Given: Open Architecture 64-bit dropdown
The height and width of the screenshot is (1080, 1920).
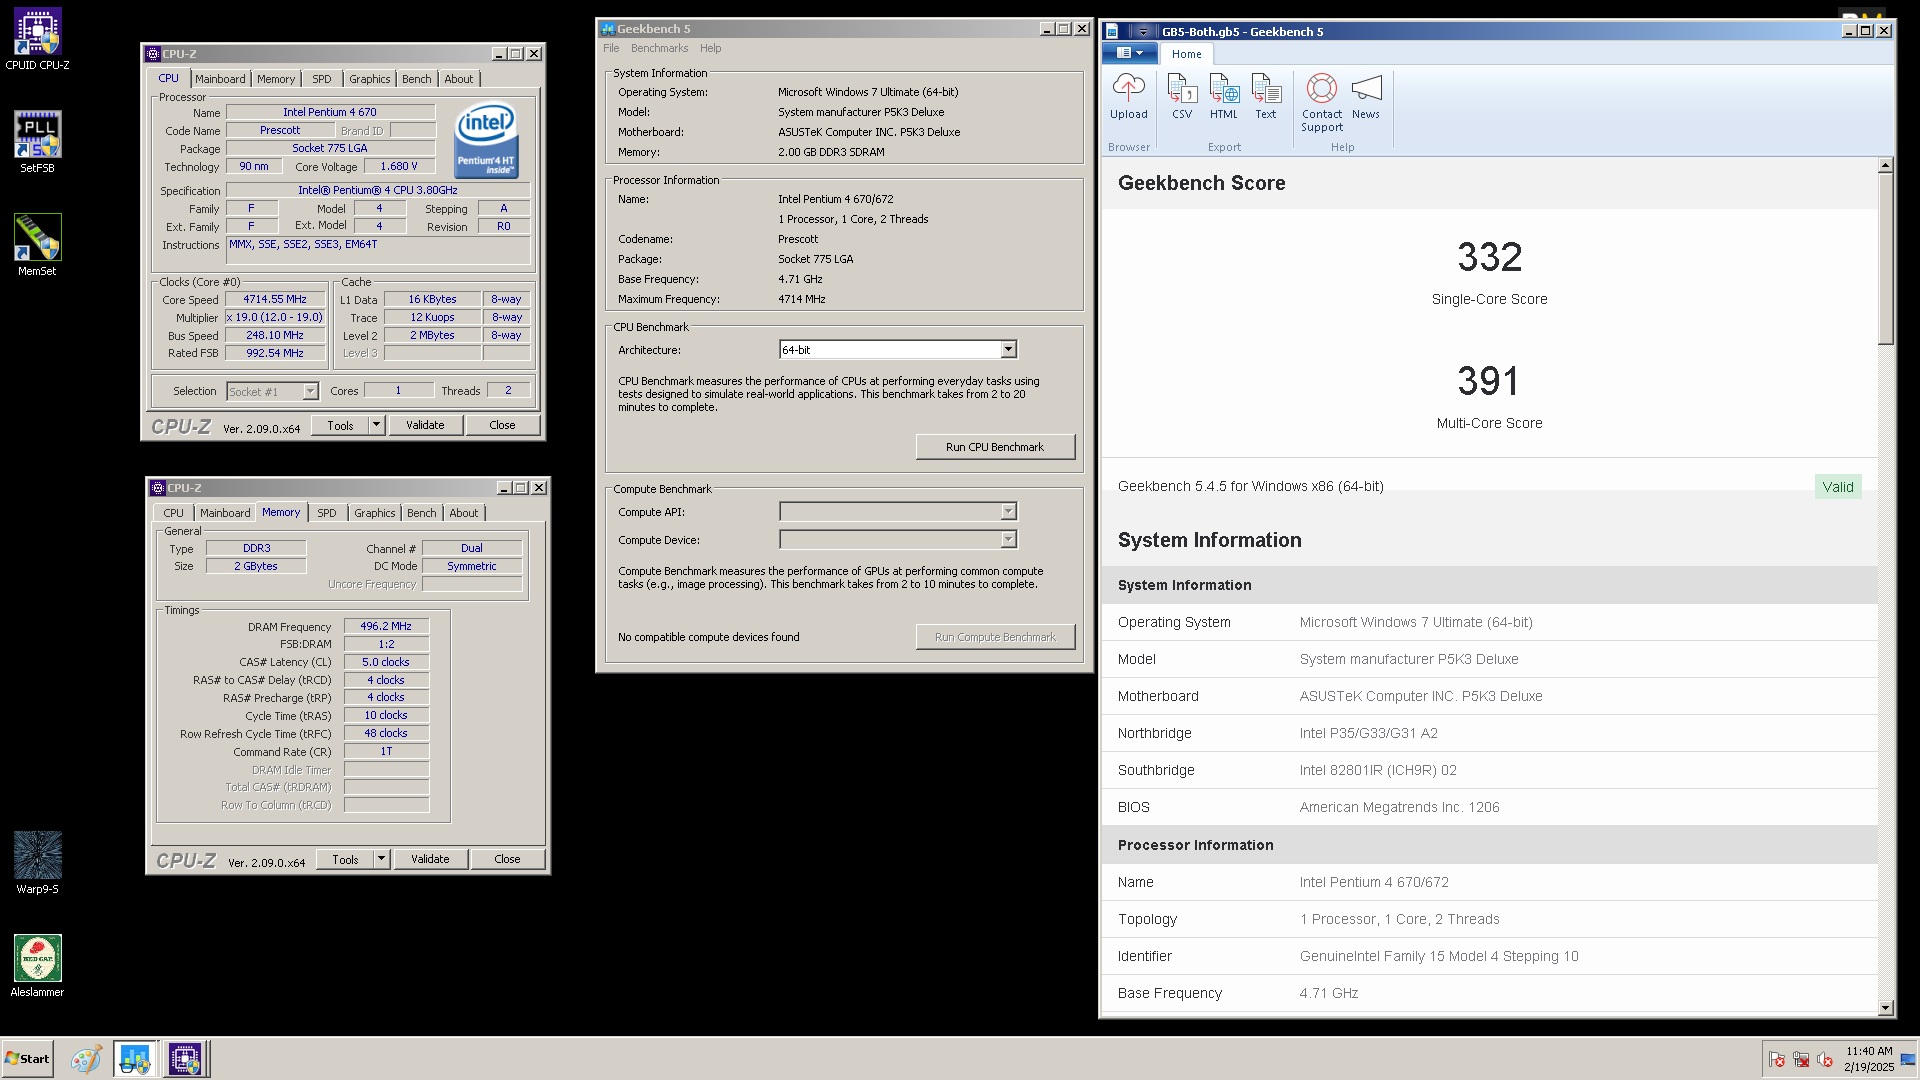Looking at the screenshot, I should (x=1008, y=349).
